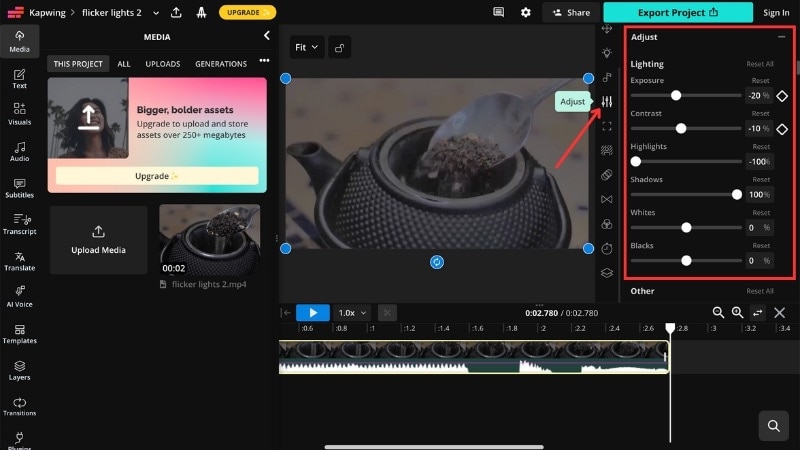Screen dimensions: 800x450
Task: Click the Adjust sliders icon in right toolbar
Action: pyautogui.click(x=607, y=102)
